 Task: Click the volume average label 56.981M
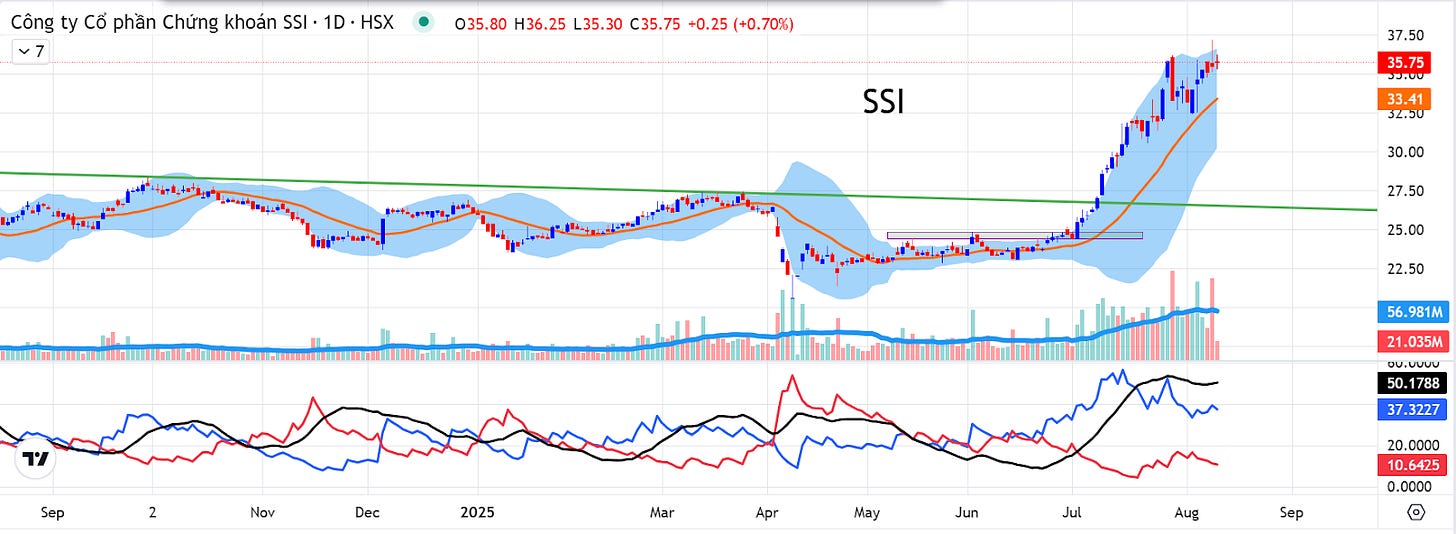1413,311
